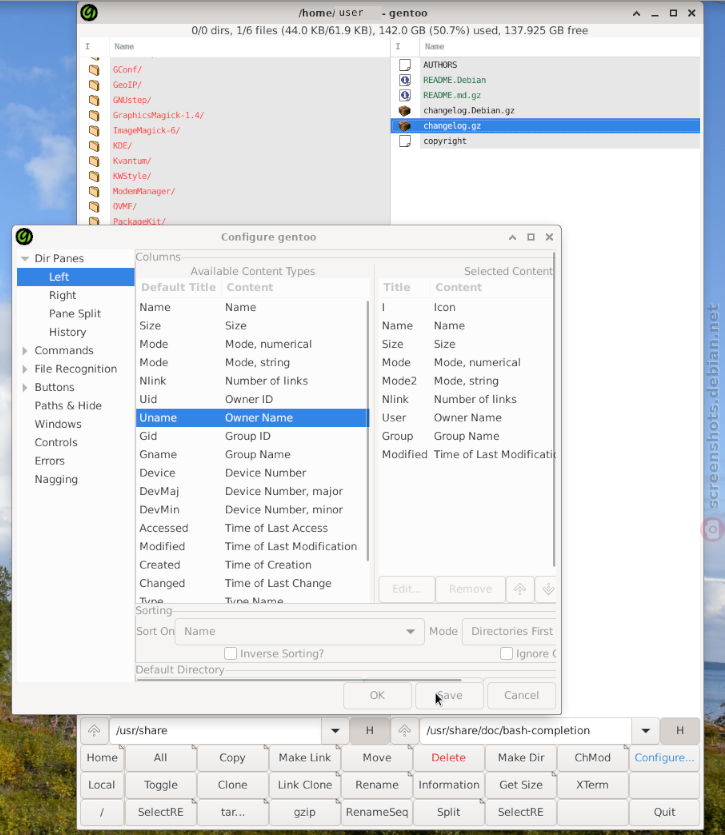Click in the /usr/share path field
Viewport: 725px width, 835px height.
click(x=215, y=731)
